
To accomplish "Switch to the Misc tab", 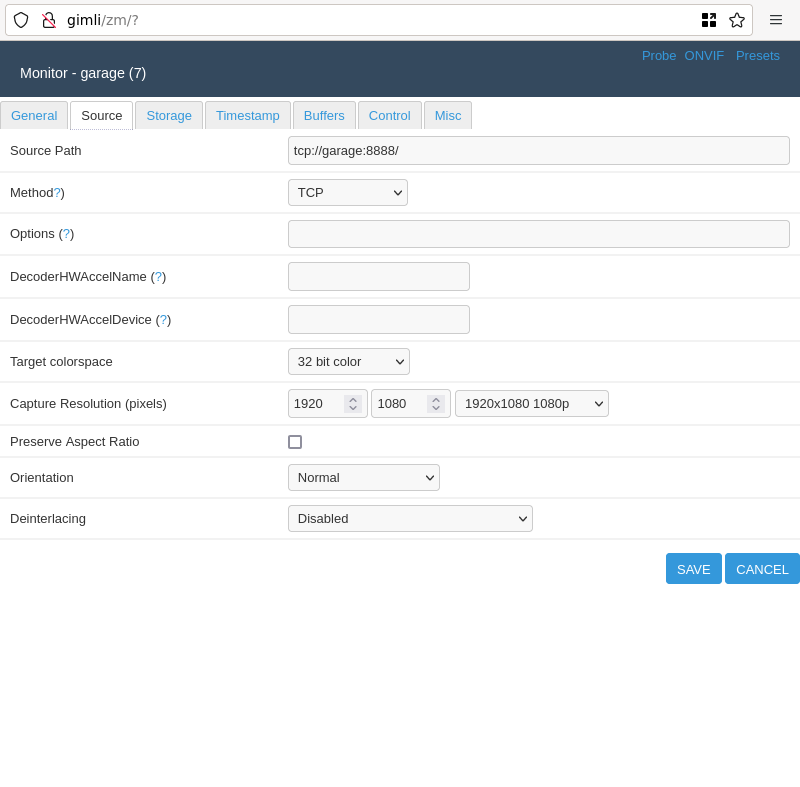I will click(448, 116).
